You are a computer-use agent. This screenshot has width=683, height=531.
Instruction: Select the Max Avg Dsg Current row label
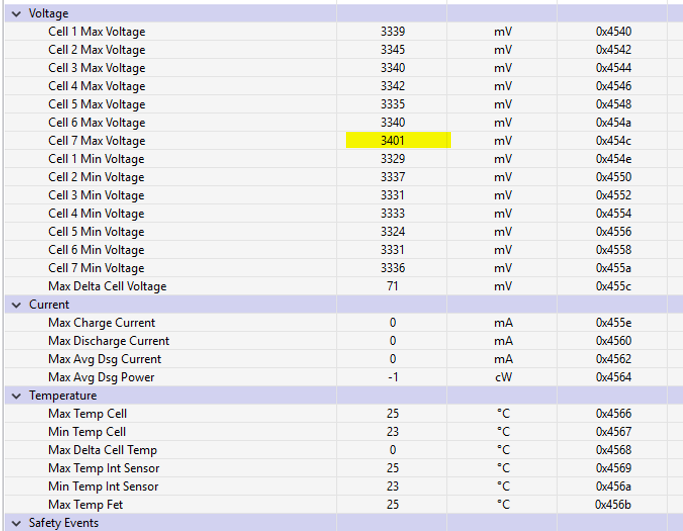click(x=105, y=359)
